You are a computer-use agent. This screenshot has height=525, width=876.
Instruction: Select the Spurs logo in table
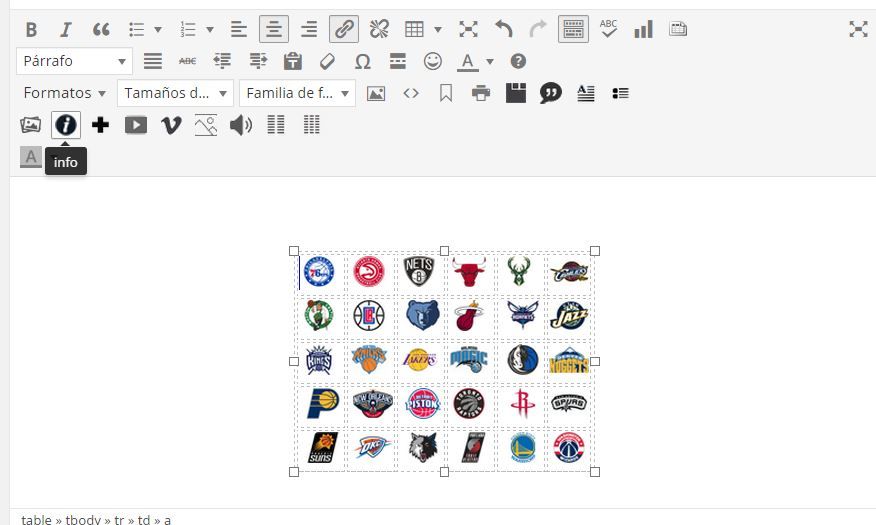coord(569,403)
